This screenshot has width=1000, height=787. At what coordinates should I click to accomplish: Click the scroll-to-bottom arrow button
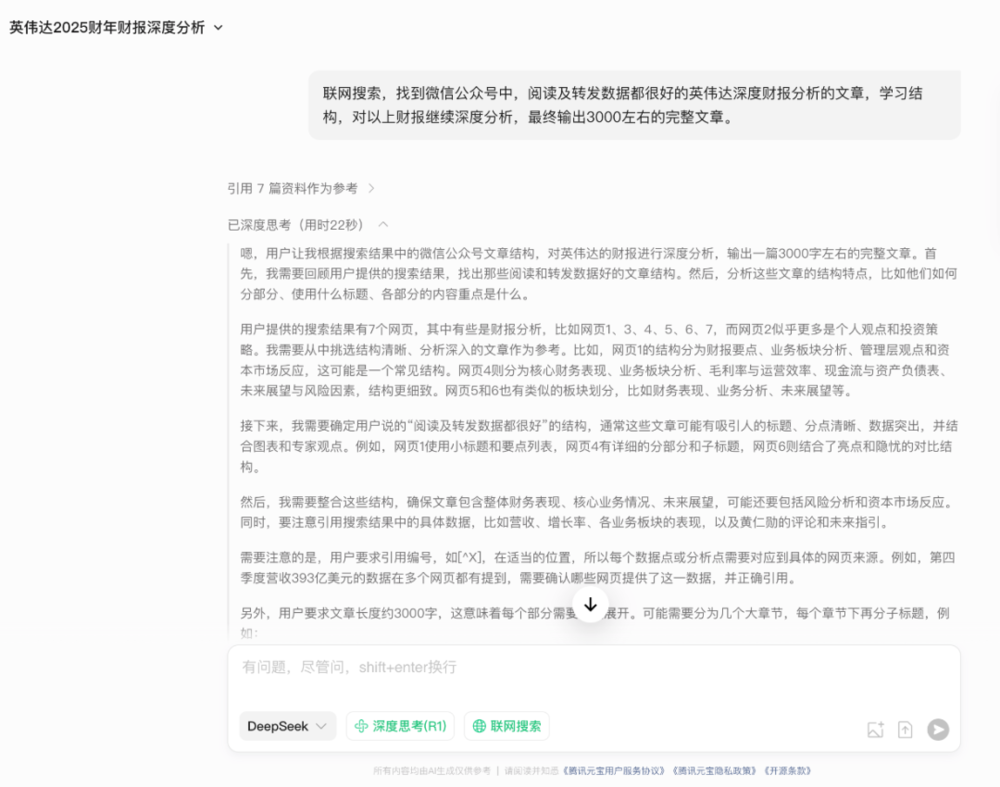[x=590, y=604]
